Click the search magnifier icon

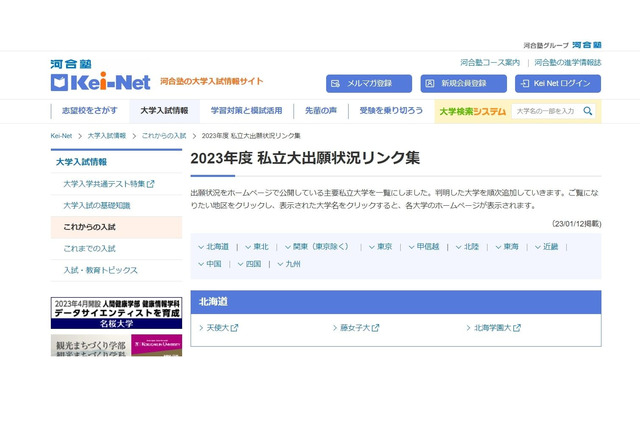pos(588,111)
